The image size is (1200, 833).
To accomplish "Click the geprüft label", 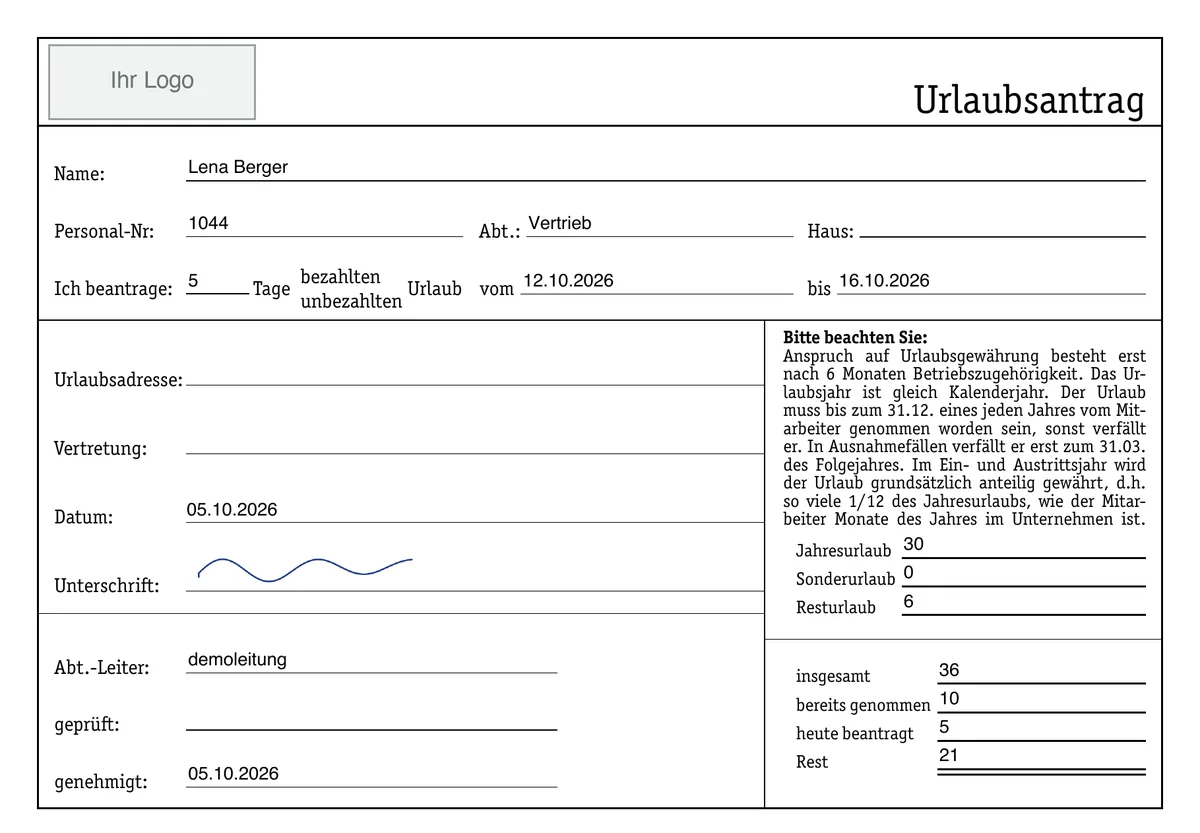I will 86,725.
